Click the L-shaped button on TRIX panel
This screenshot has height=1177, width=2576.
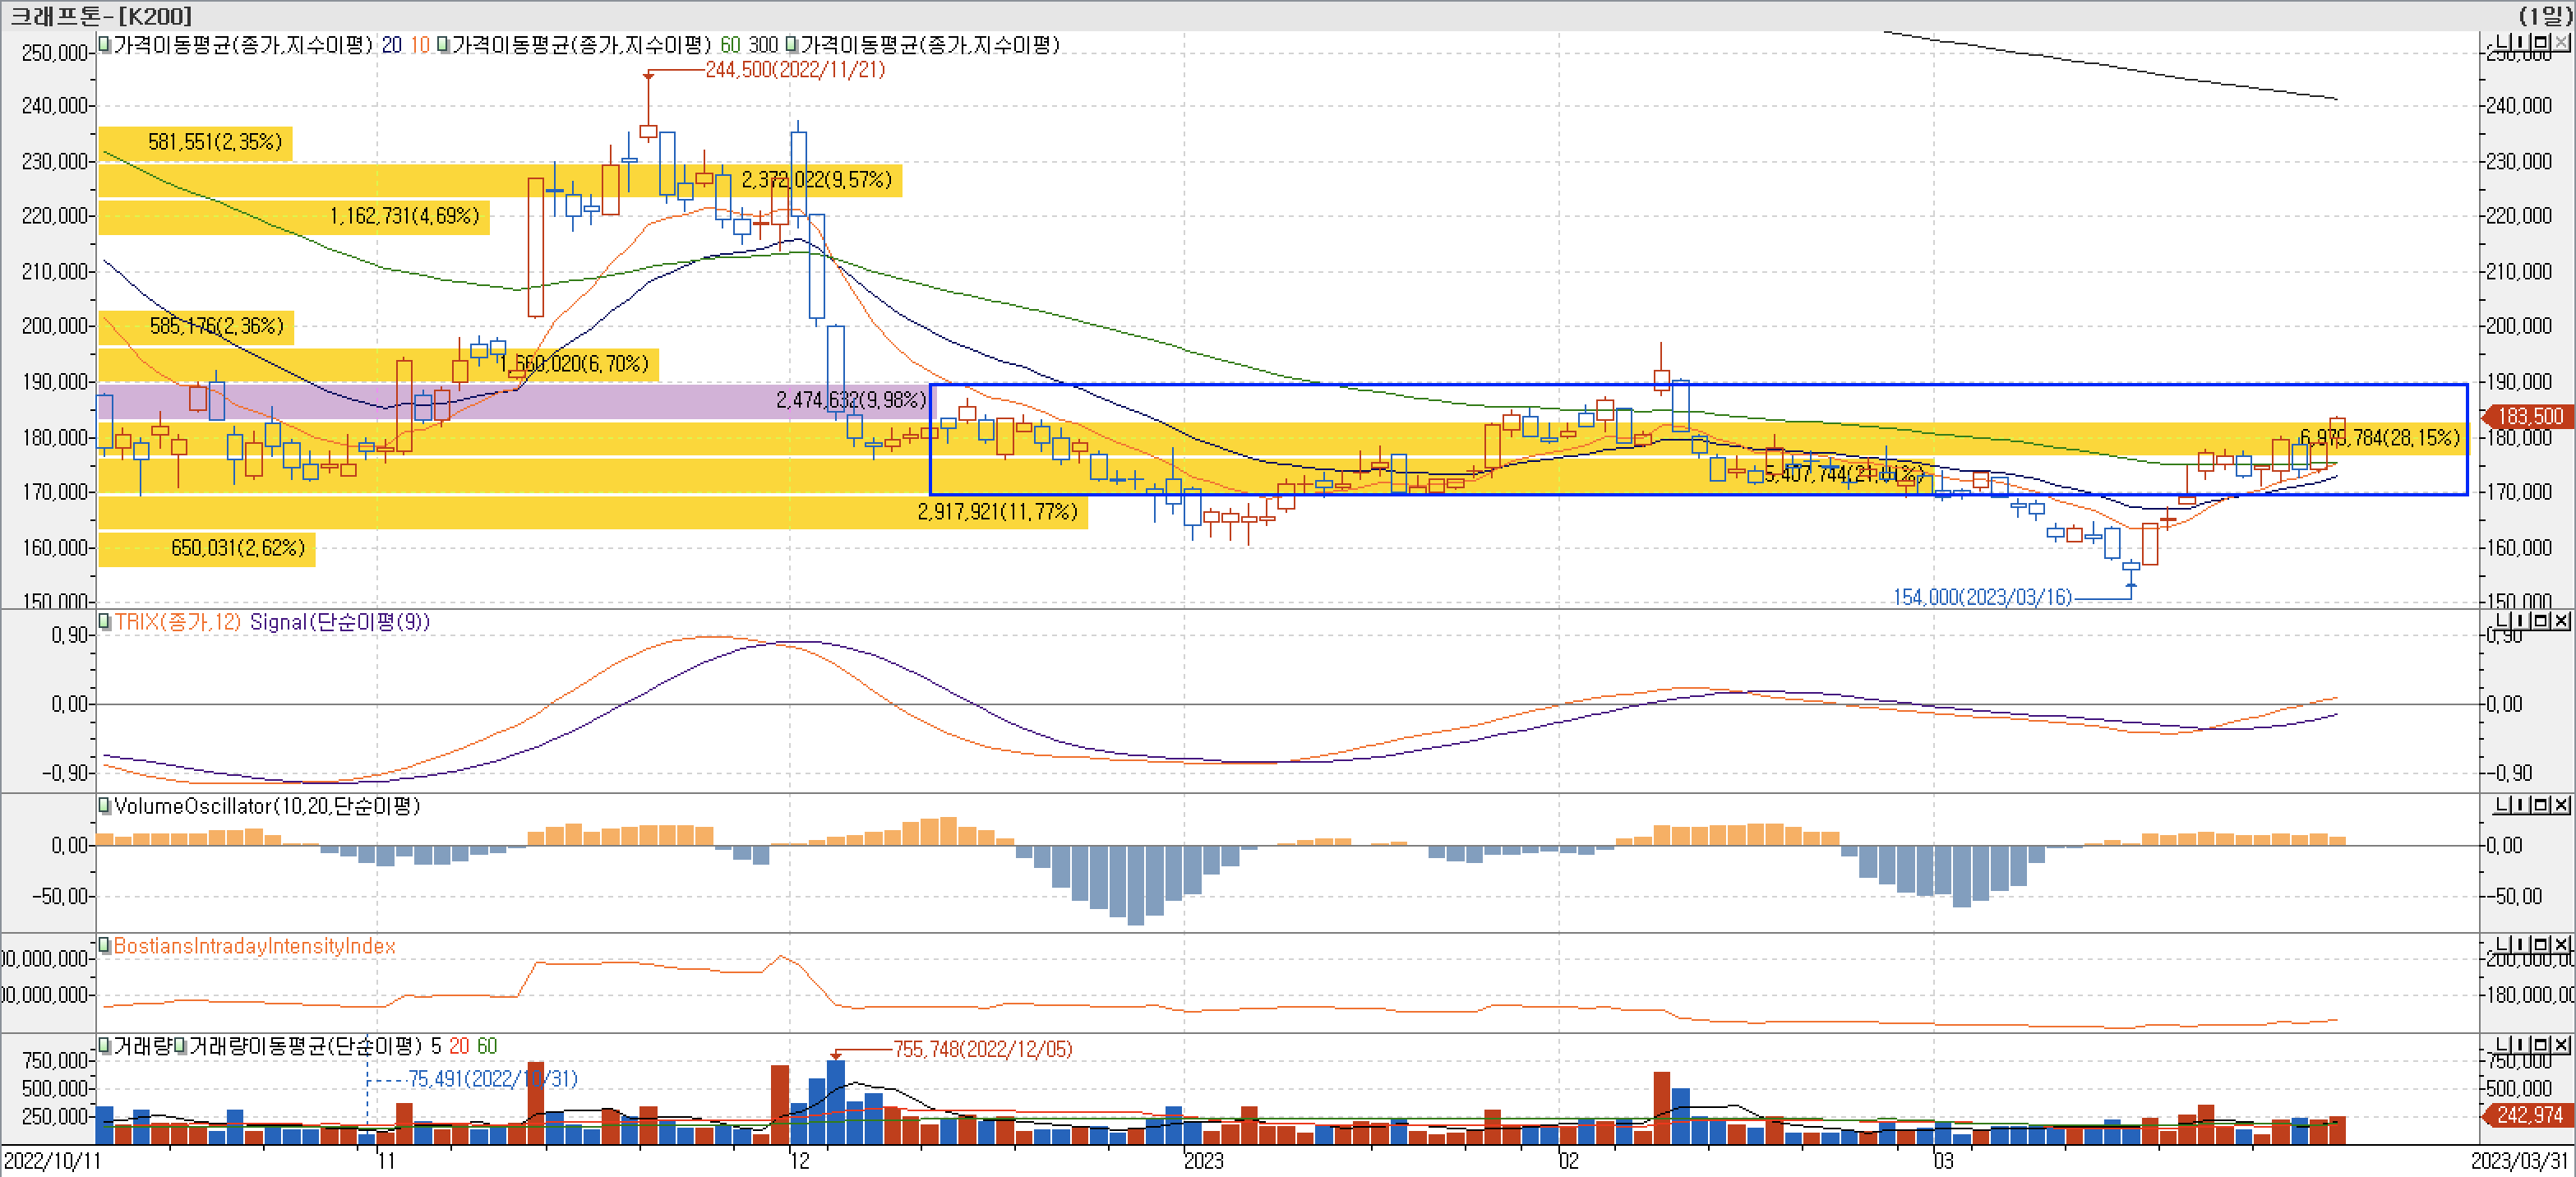pyautogui.click(x=2503, y=621)
